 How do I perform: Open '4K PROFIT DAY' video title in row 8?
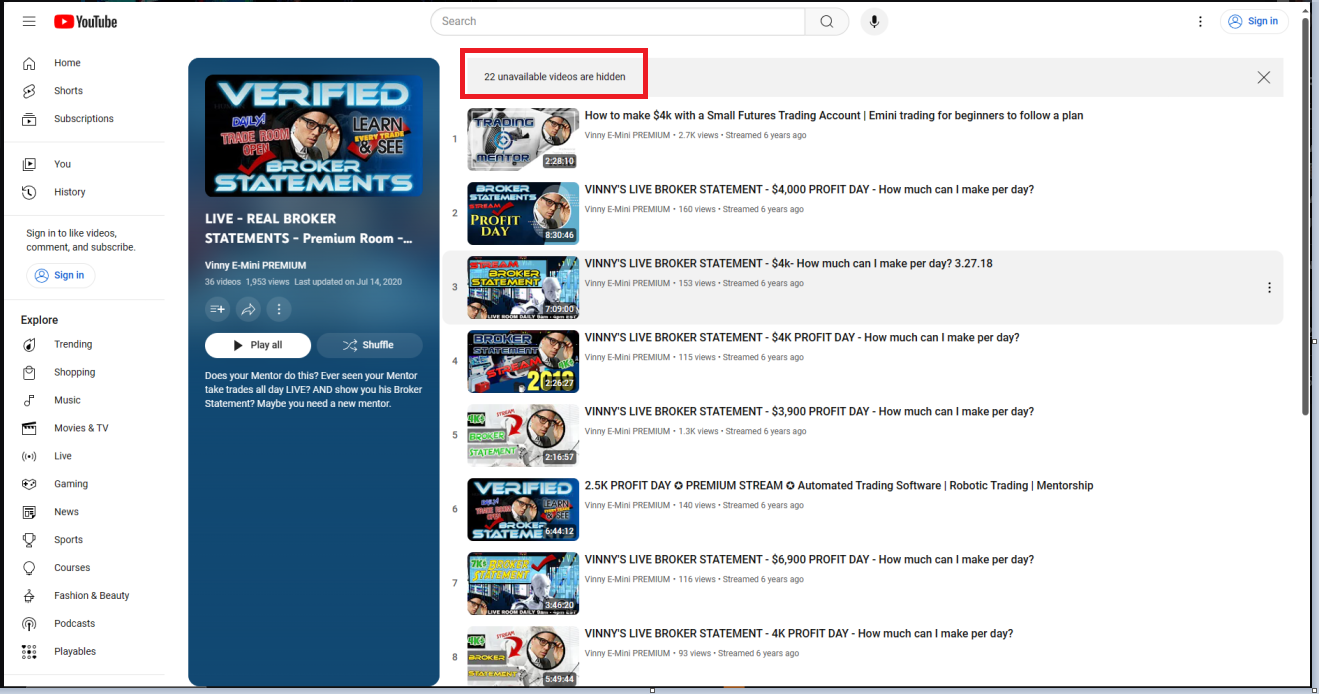[x=799, y=634]
